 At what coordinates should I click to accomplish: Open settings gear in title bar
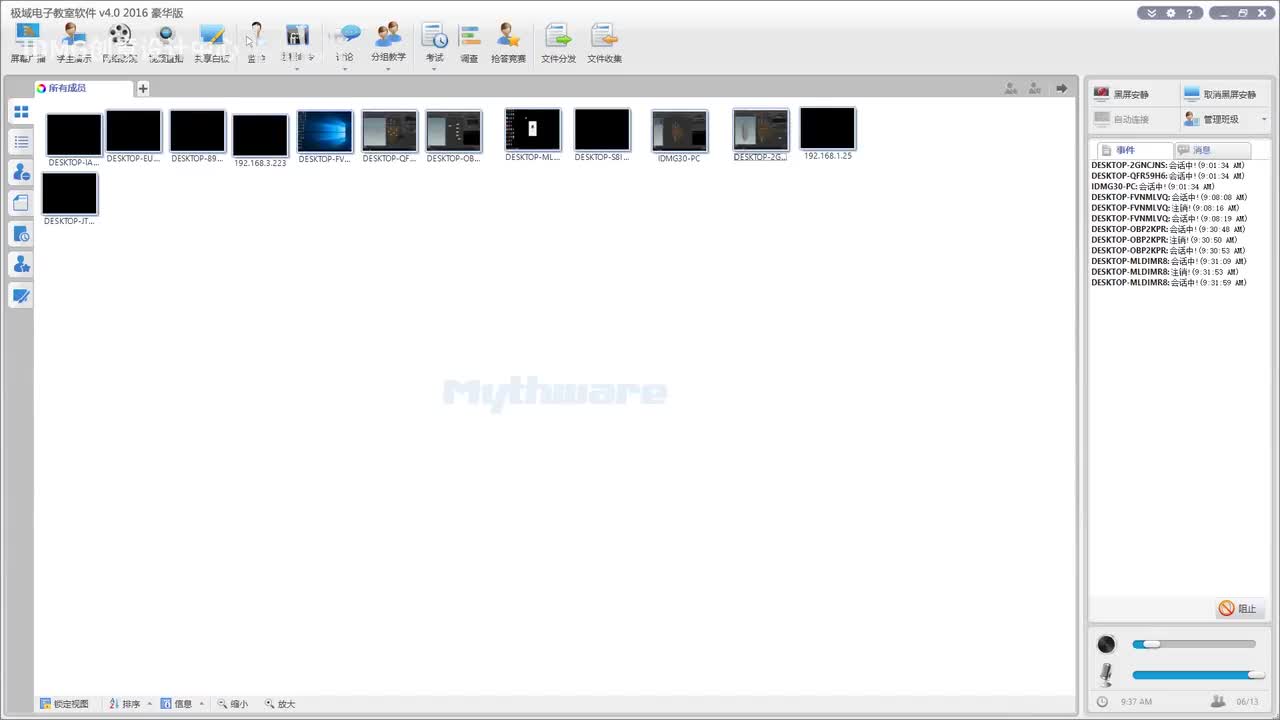[1171, 13]
